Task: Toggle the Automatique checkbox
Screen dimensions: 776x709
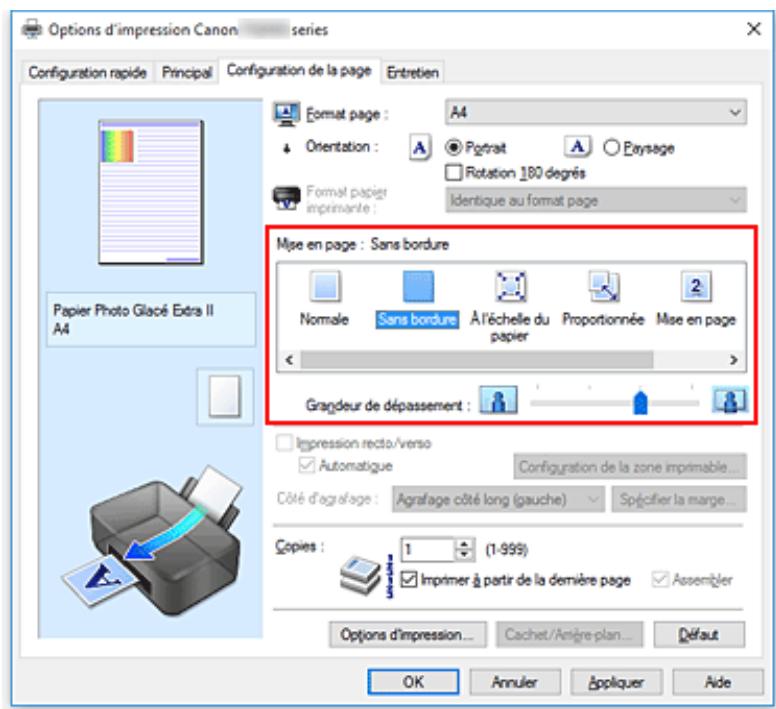Action: pyautogui.click(x=307, y=465)
